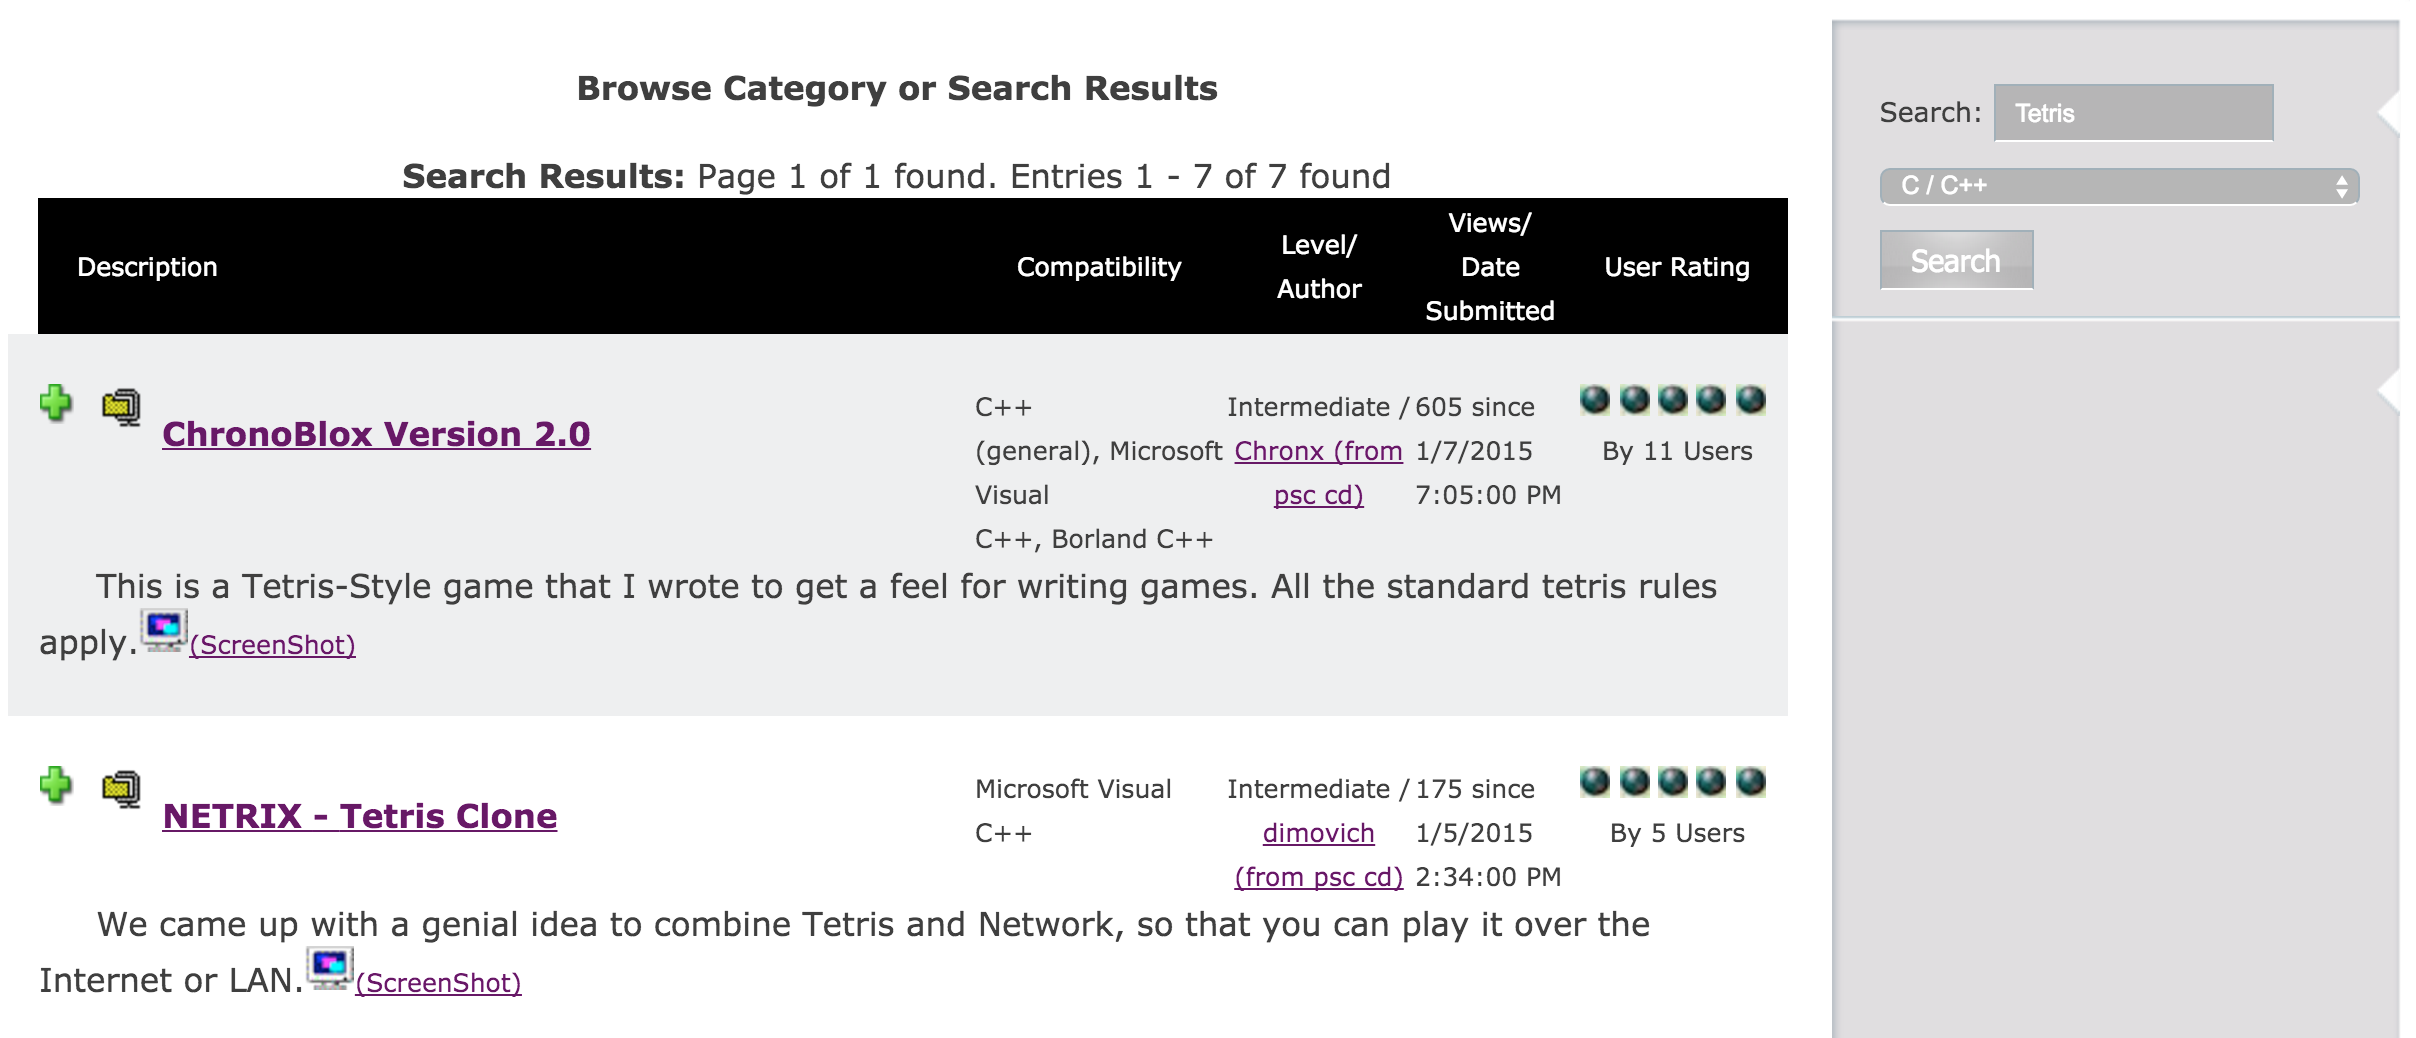
Task: Click the fifth rating globe for NETRIX
Action: [1750, 781]
